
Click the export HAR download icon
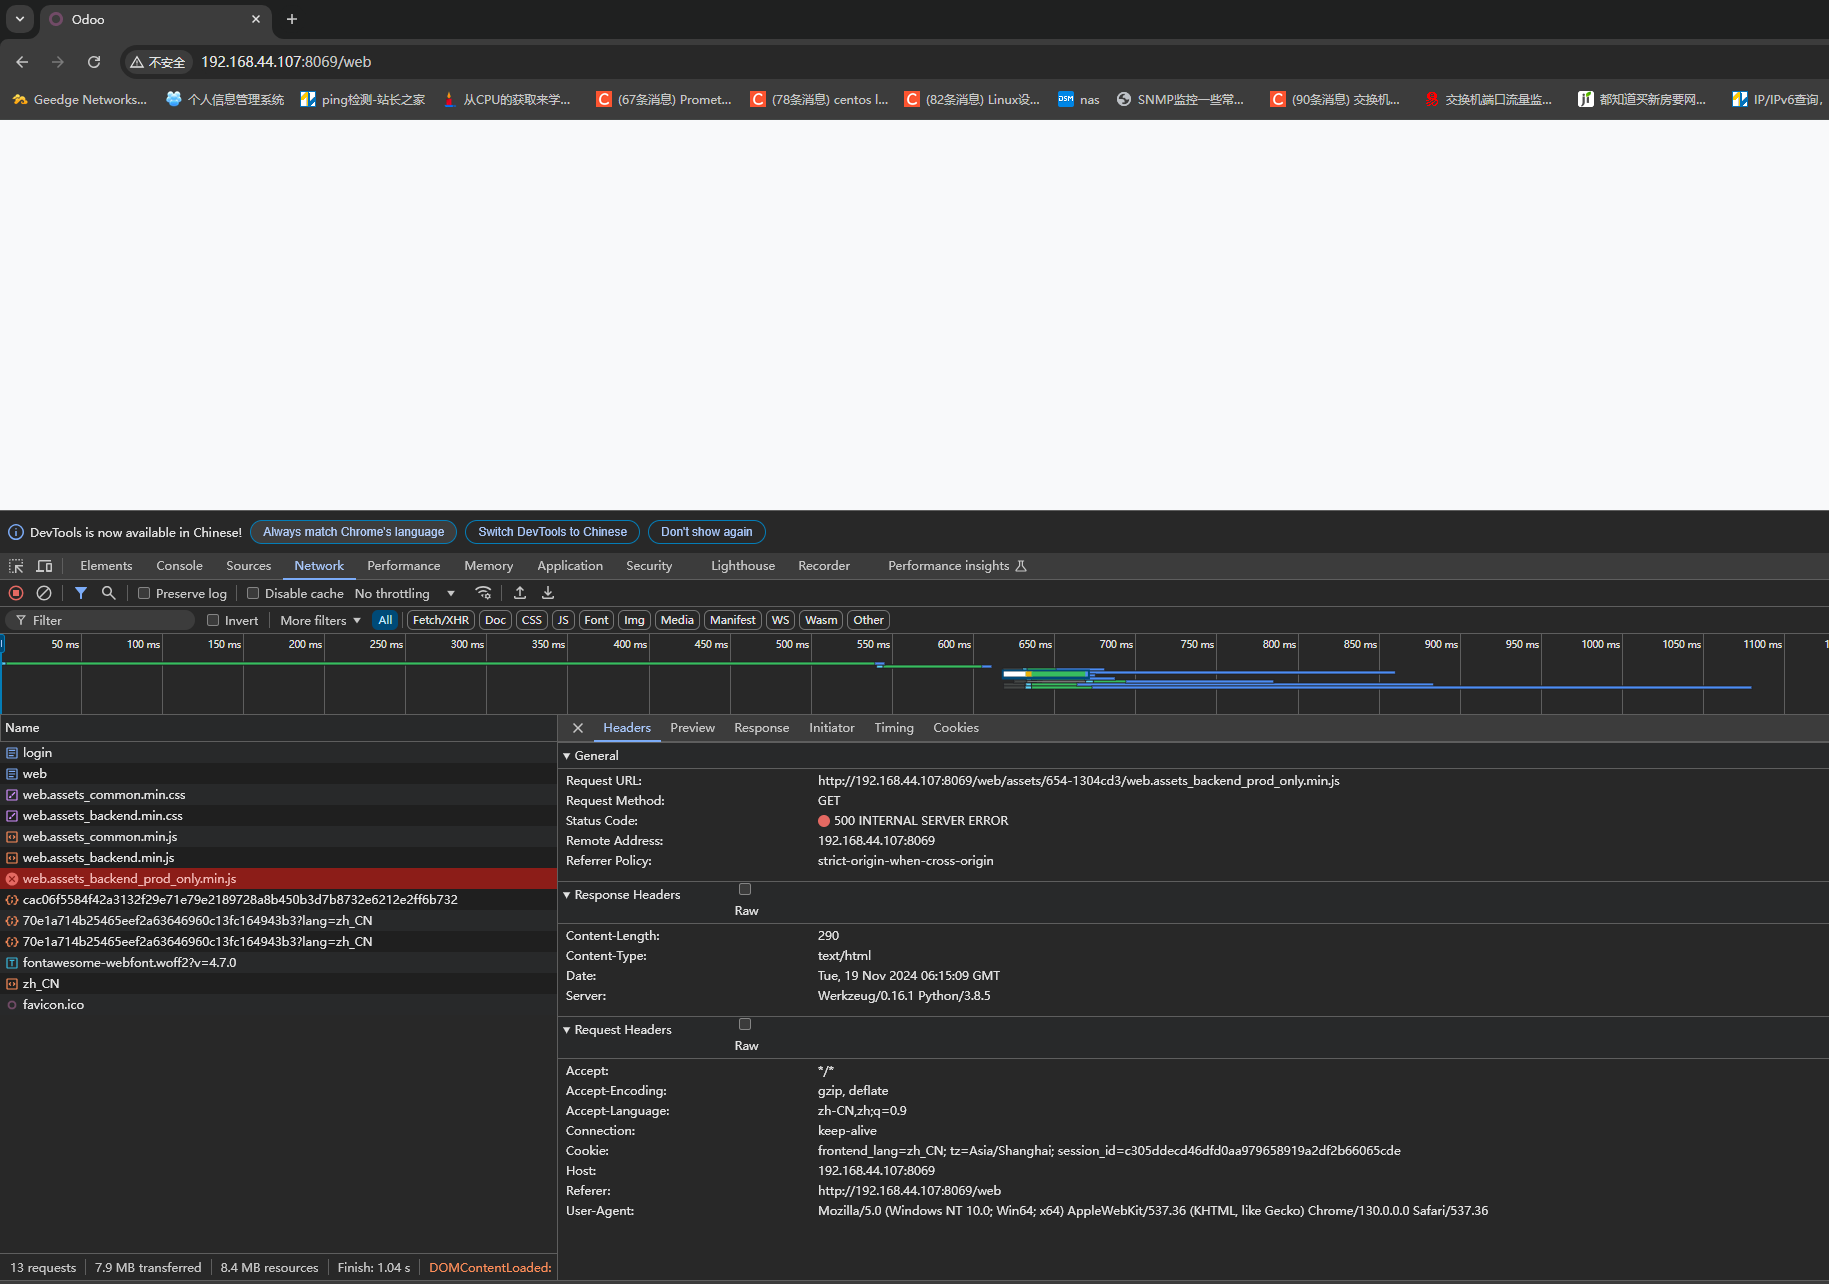click(548, 593)
